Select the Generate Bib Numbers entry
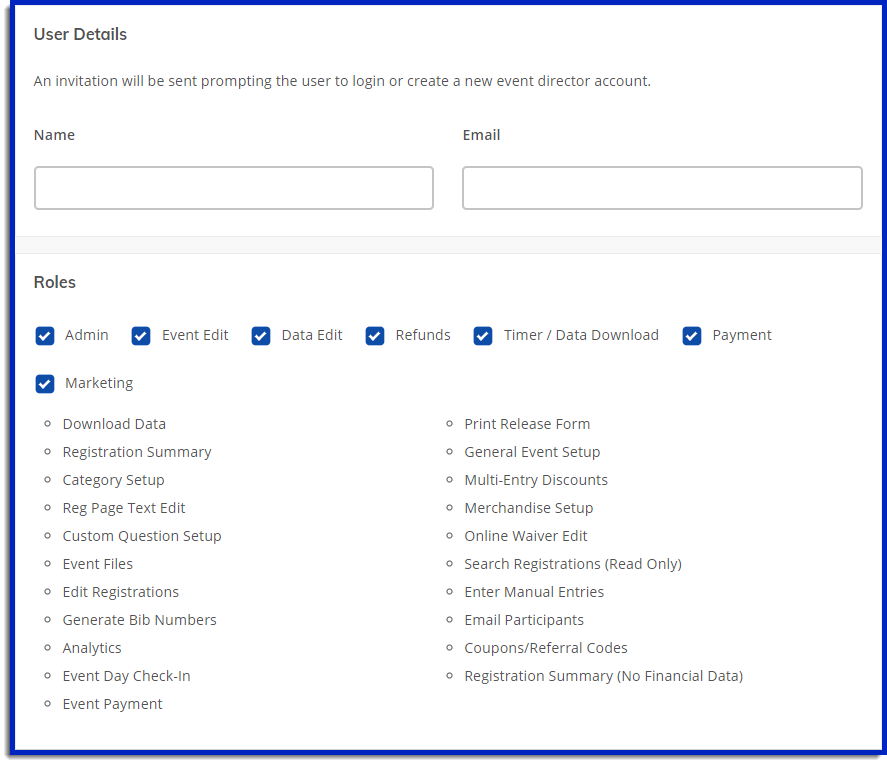The height and width of the screenshot is (765, 887). (x=139, y=620)
